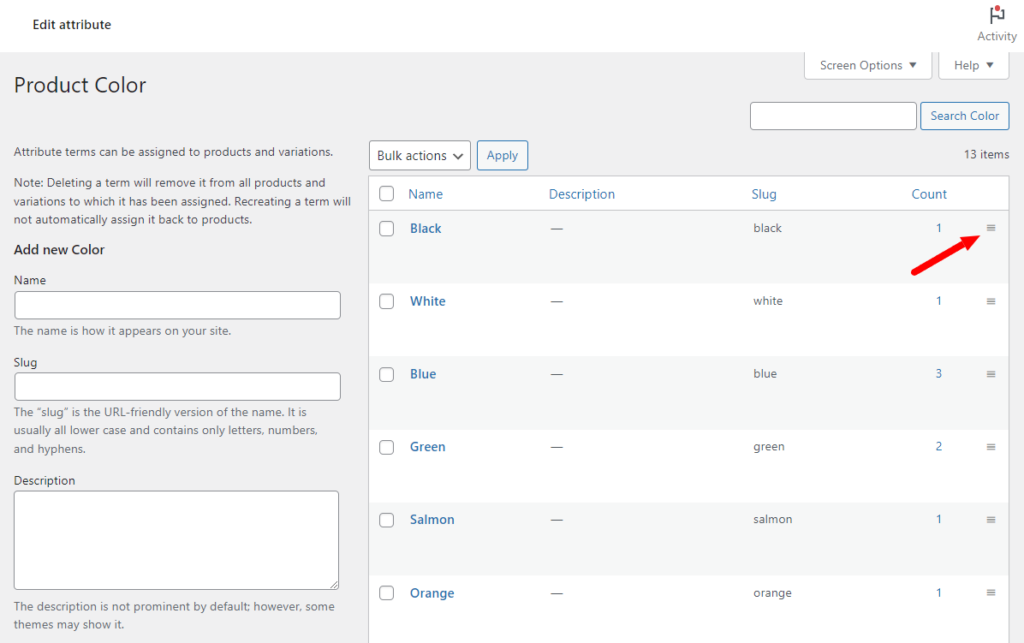Sort the table by Count column
1024x643 pixels.
pyautogui.click(x=929, y=193)
